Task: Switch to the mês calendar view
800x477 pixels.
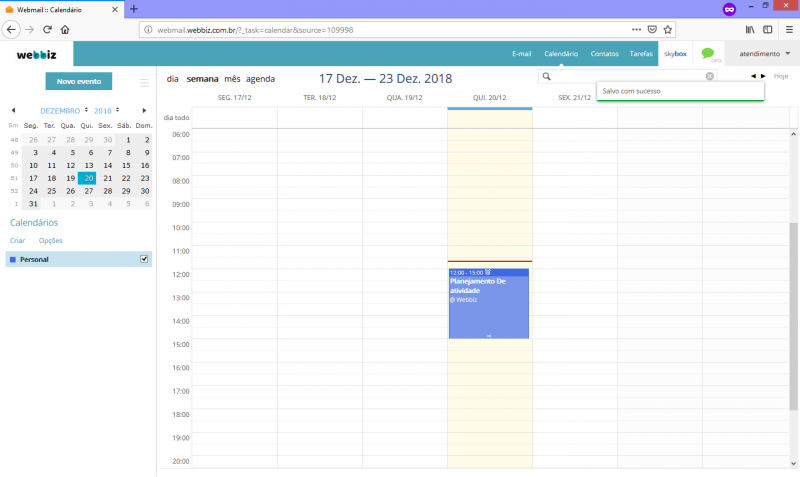Action: (x=232, y=78)
